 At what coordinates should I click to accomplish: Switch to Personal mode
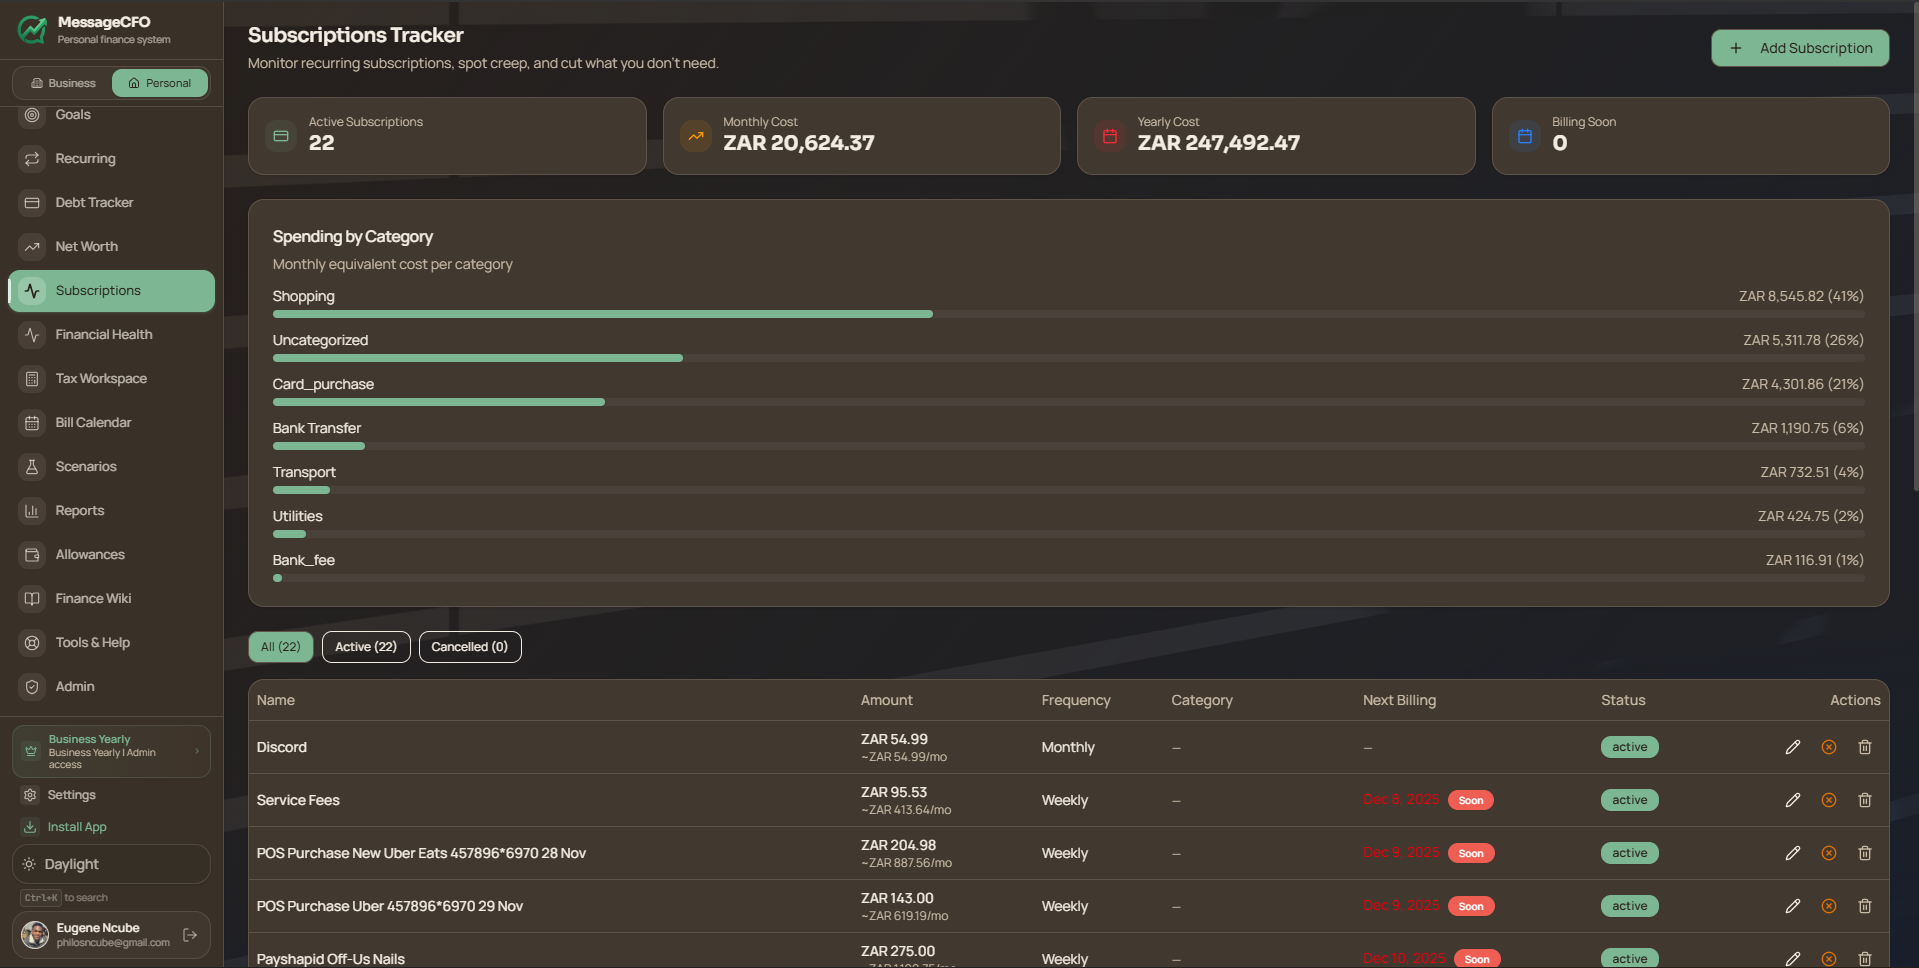click(160, 83)
